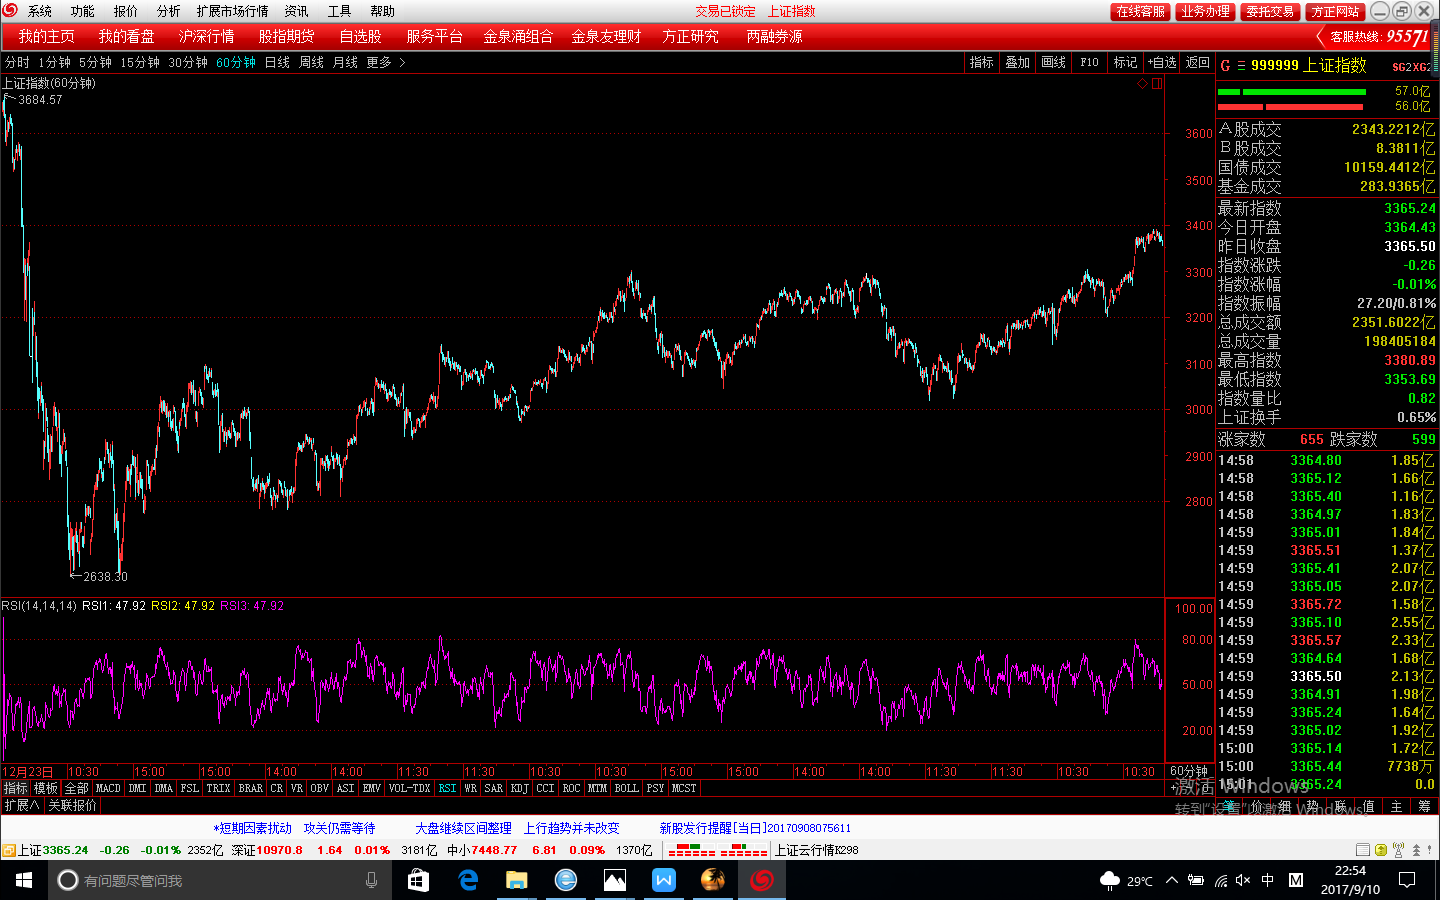Viewport: 1440px width, 900px height.
Task: Select the DMI indicator
Action: 137,789
